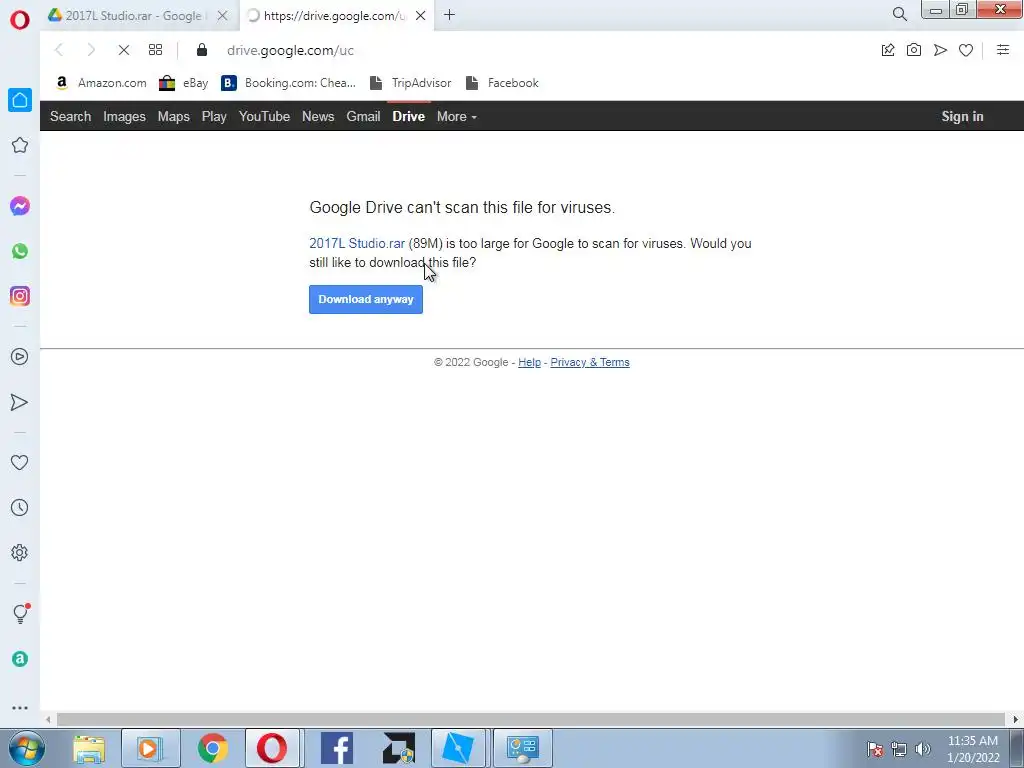Open History clock in the sidebar

pyautogui.click(x=20, y=507)
